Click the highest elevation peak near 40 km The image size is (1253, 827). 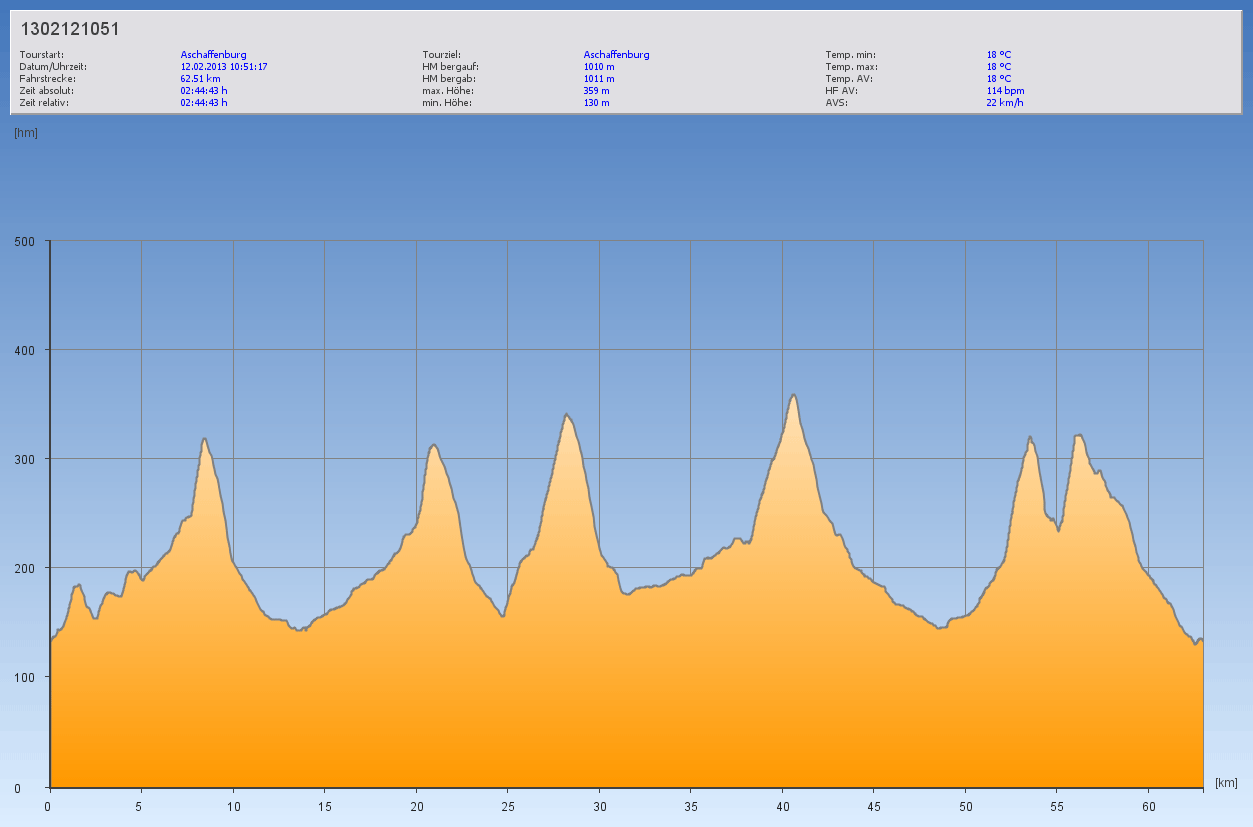click(793, 396)
